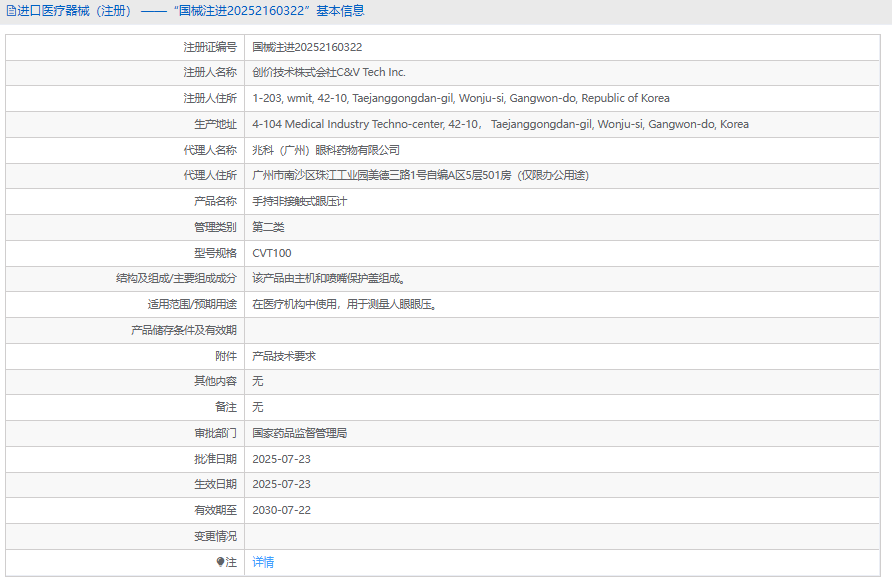Click the expiry date 2030-07-22
The width and height of the screenshot is (892, 584).
click(281, 511)
